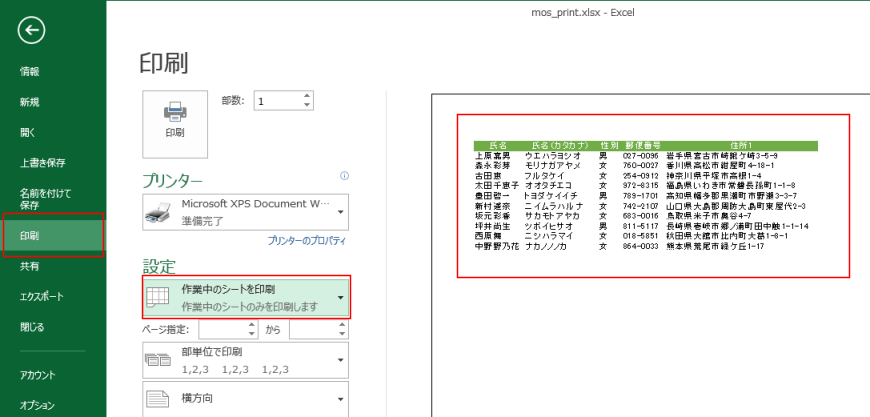Open プリンターのプロパティ link
Screen dimensions: 870x417
(x=306, y=242)
